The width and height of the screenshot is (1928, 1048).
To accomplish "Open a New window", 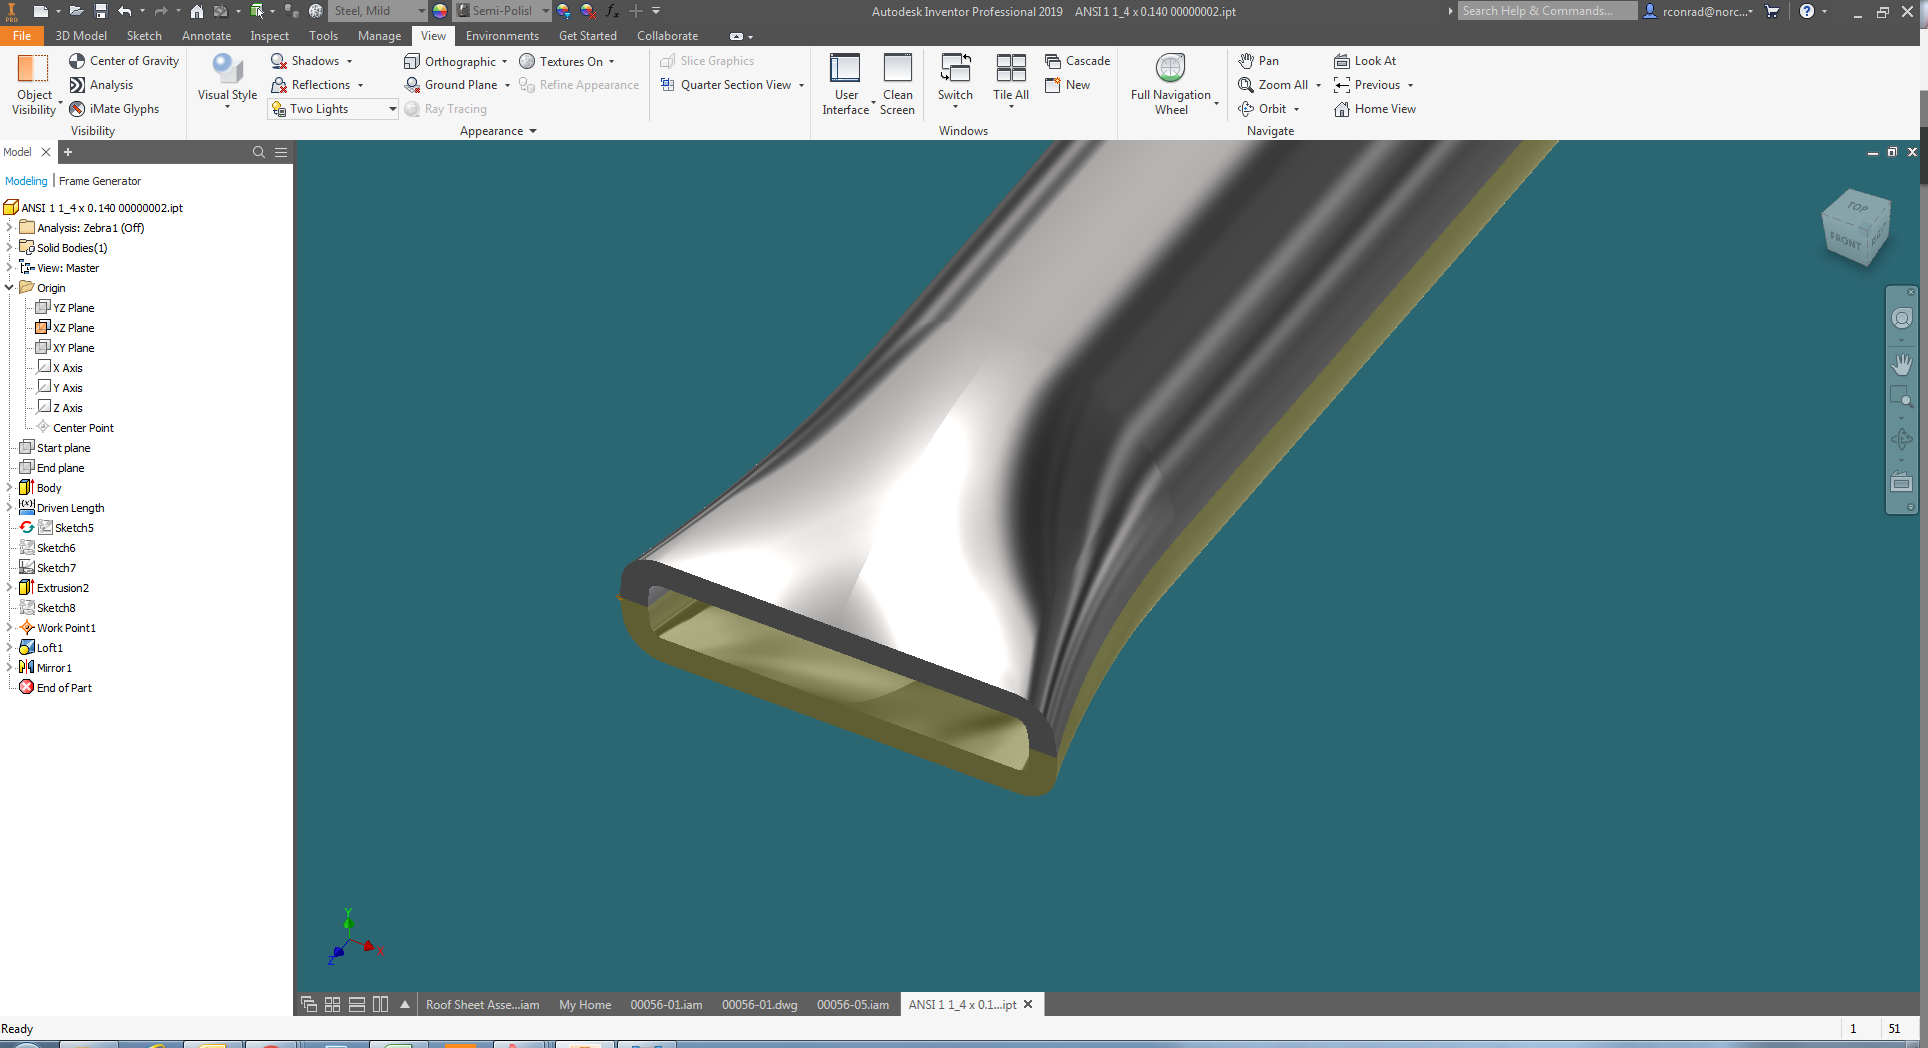I will click(1067, 85).
